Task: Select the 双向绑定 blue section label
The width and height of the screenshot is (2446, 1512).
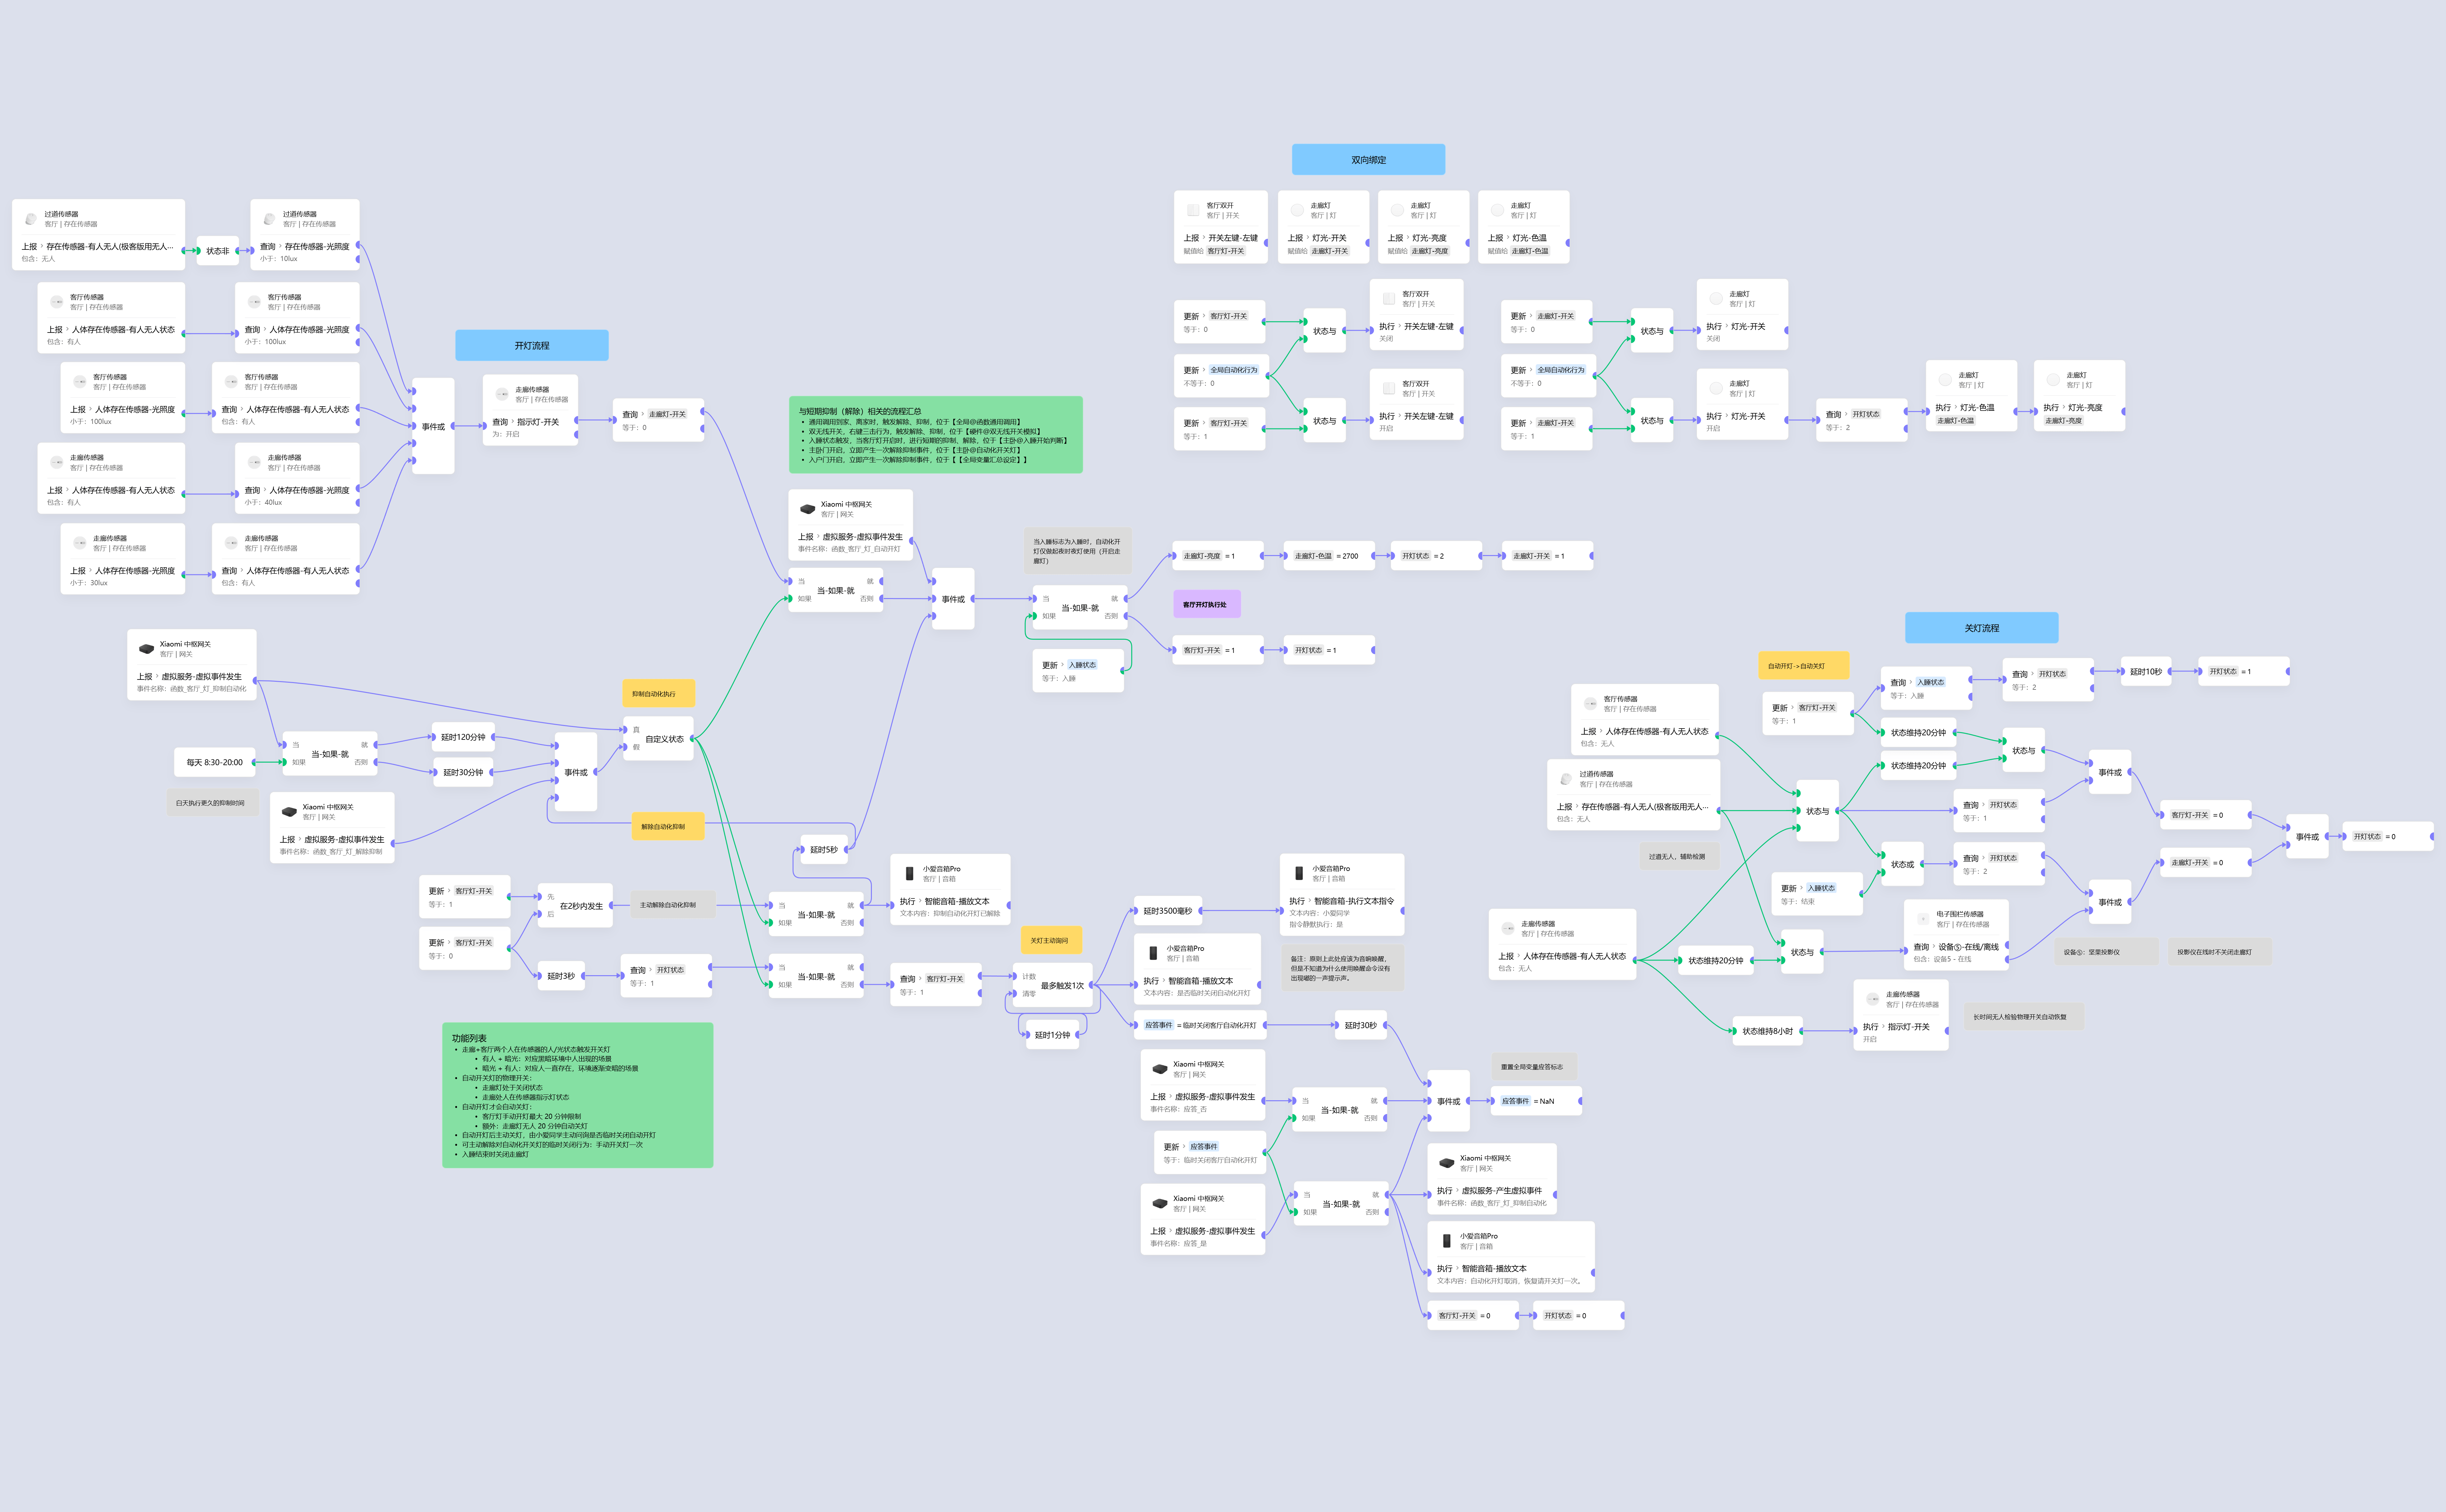Action: point(1368,159)
